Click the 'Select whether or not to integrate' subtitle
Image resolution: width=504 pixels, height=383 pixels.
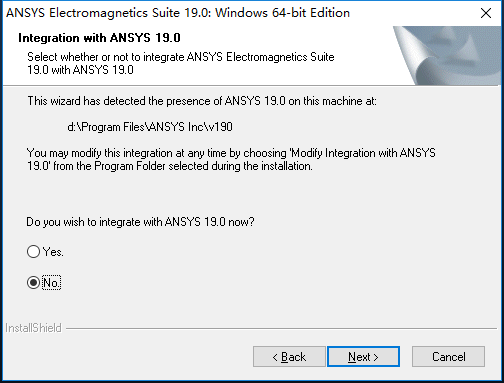181,57
